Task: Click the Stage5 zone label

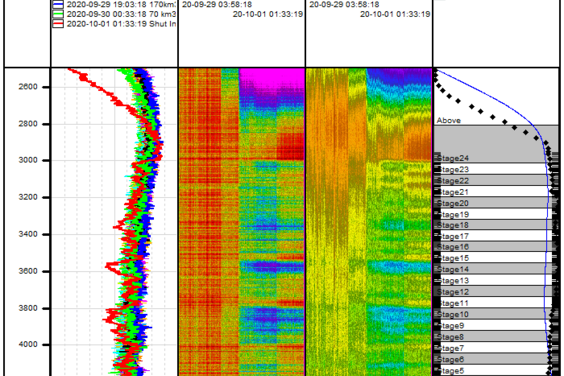Action: 451,371
